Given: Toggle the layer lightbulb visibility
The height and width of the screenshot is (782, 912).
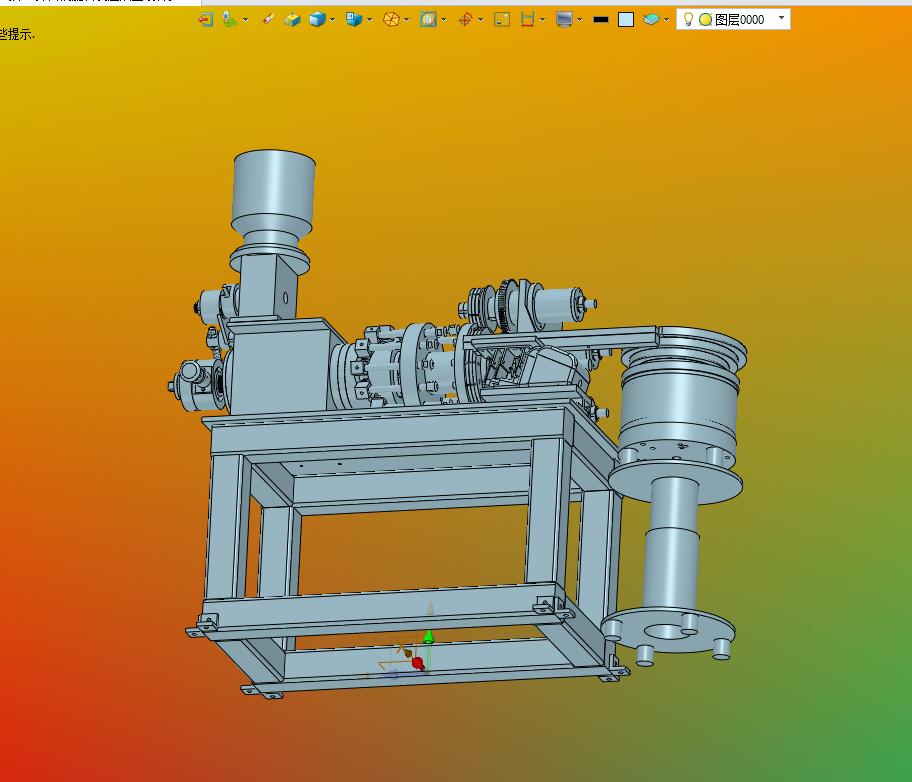Looking at the screenshot, I should (x=688, y=19).
